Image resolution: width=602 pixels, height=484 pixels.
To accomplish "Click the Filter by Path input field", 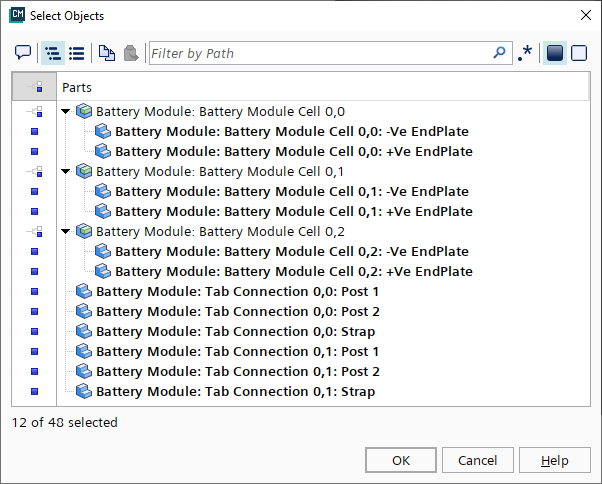I will coord(320,53).
